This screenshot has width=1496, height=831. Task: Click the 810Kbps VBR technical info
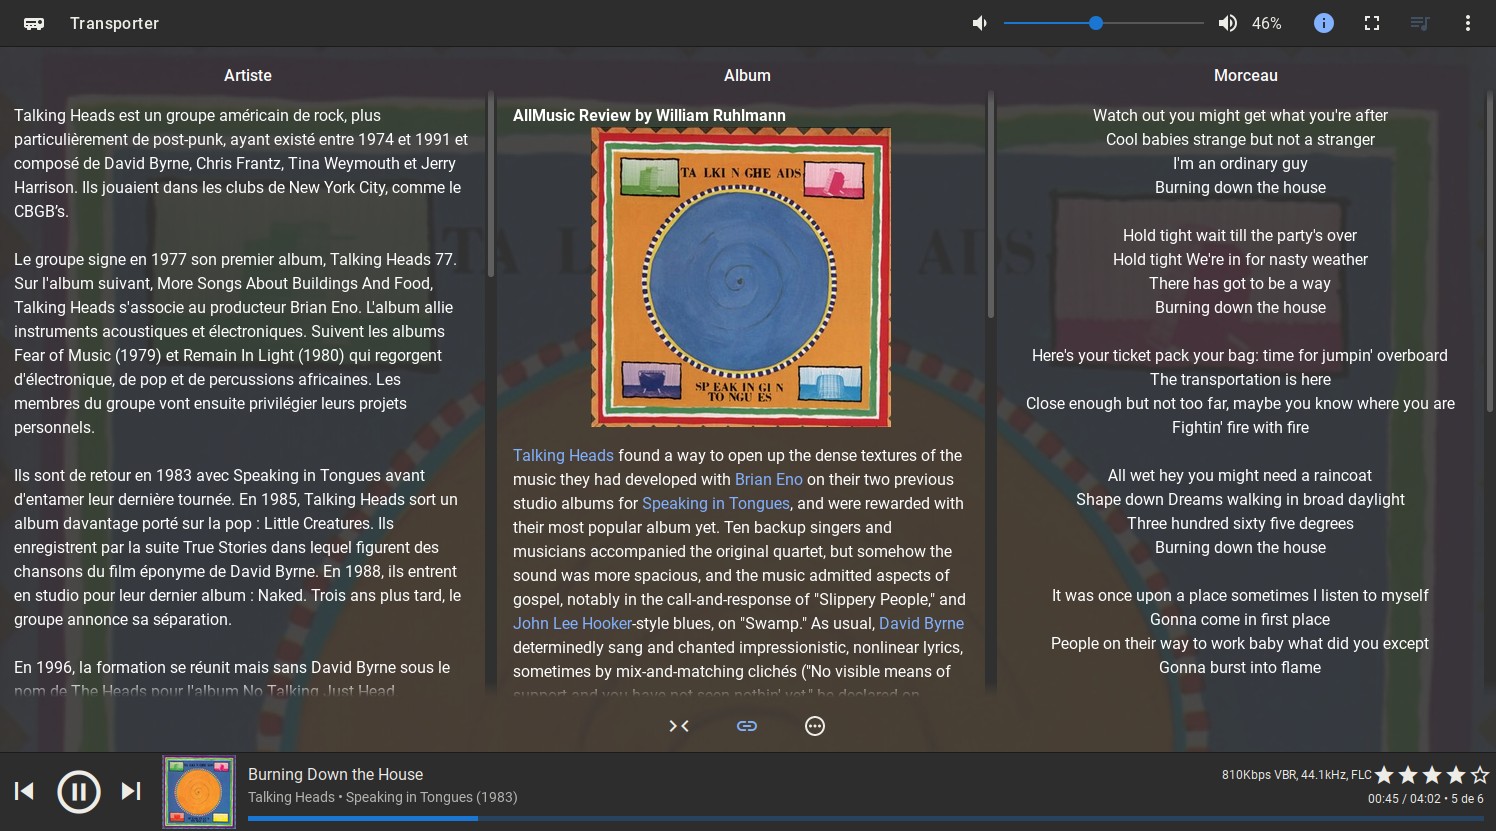point(1296,775)
